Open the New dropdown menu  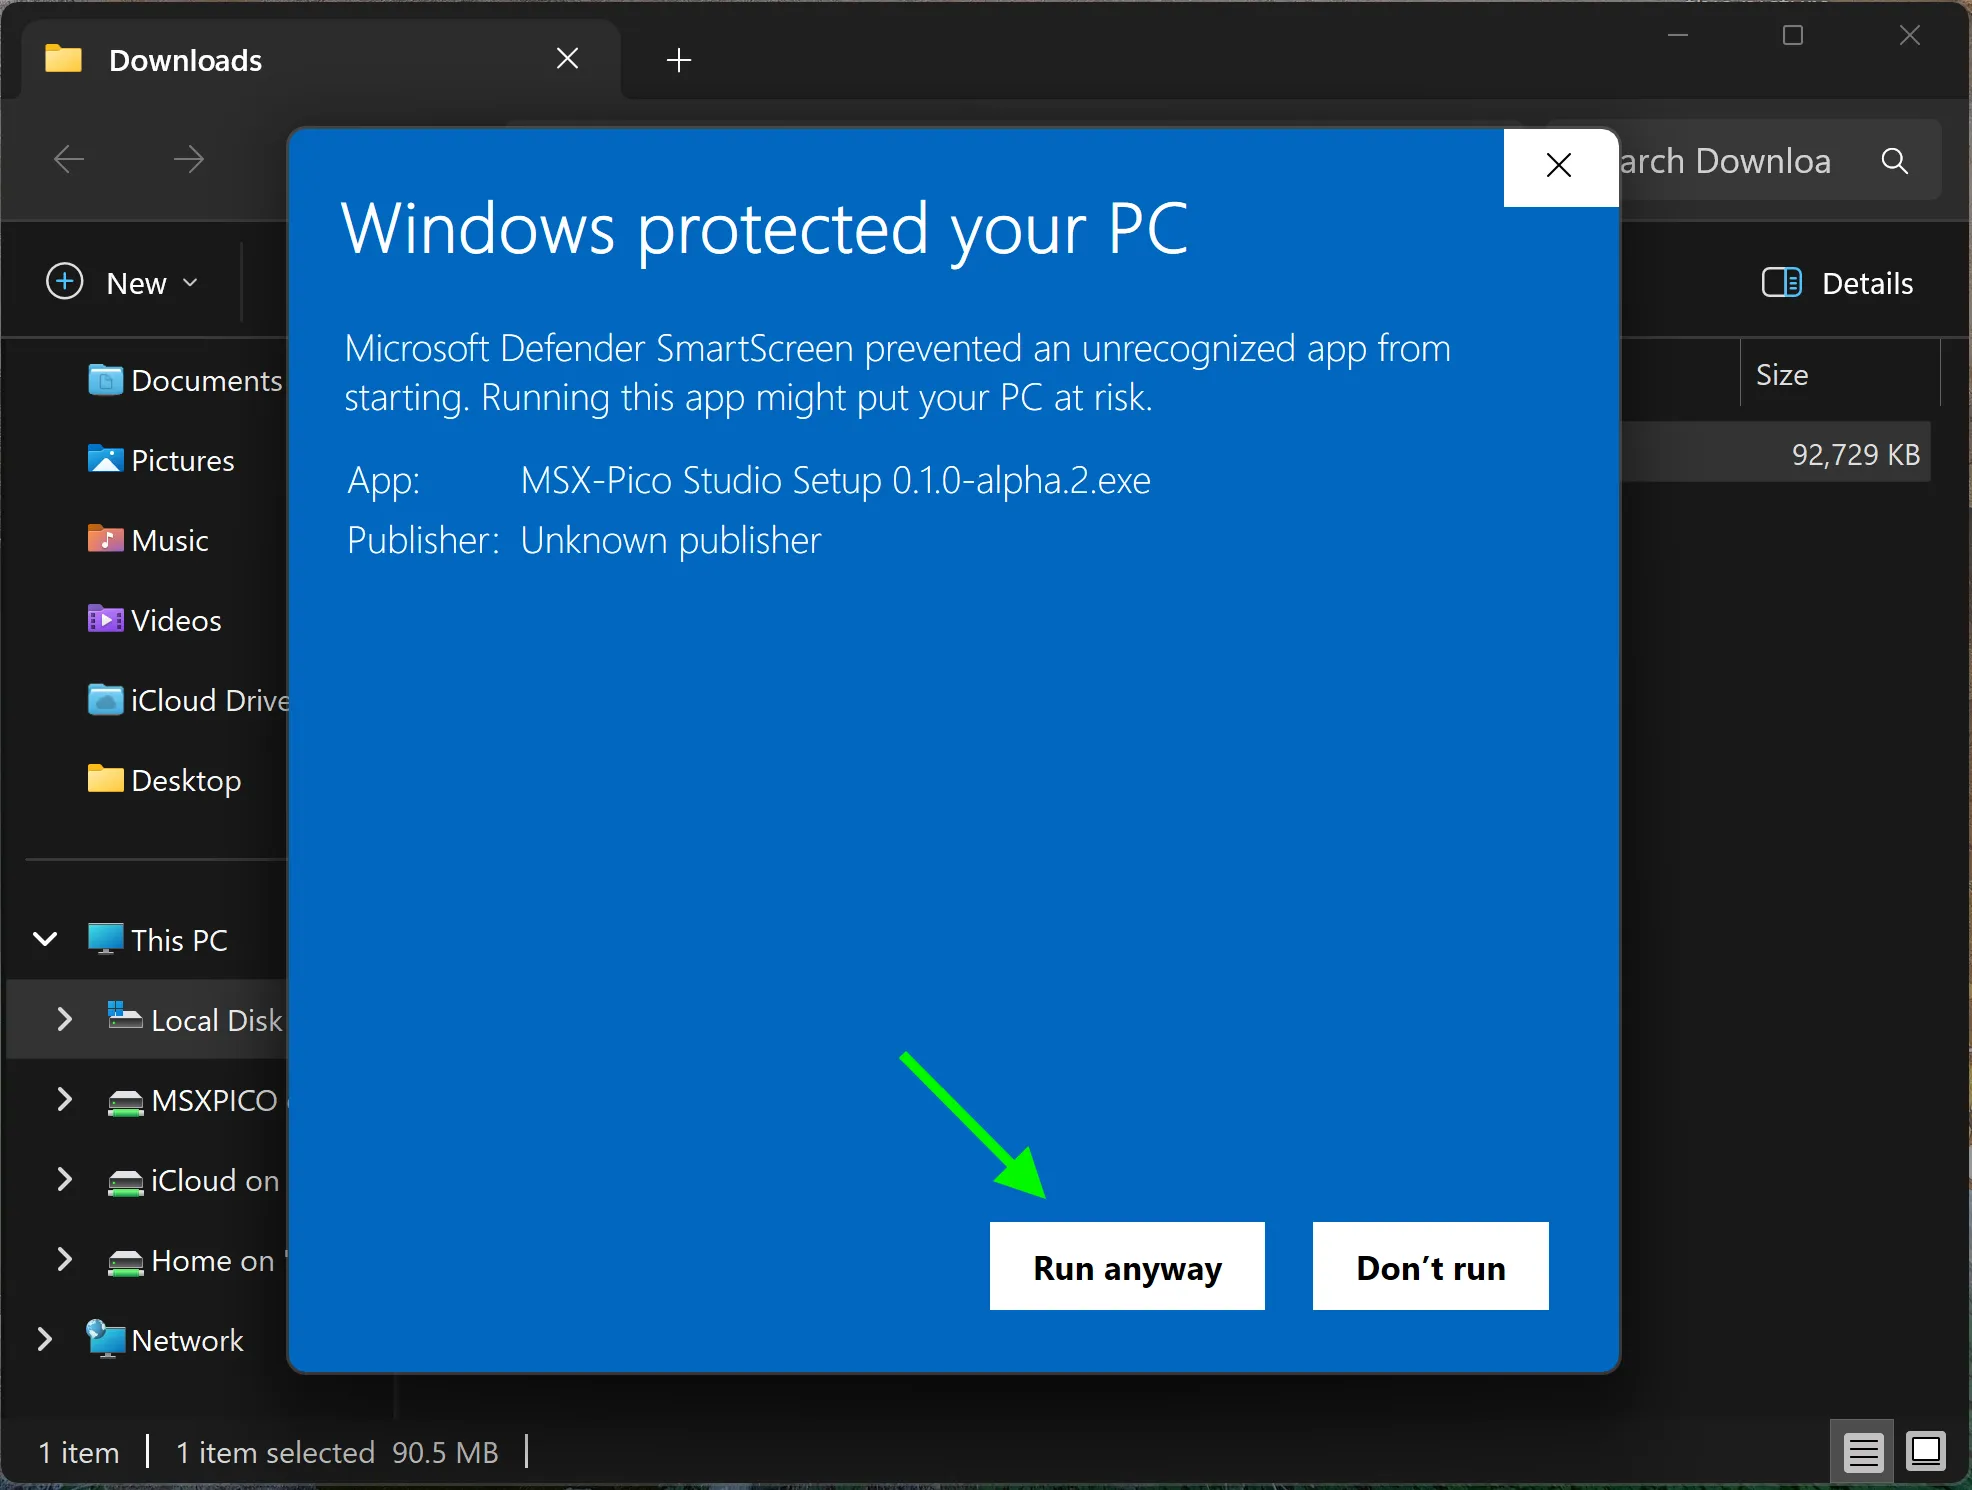click(123, 283)
